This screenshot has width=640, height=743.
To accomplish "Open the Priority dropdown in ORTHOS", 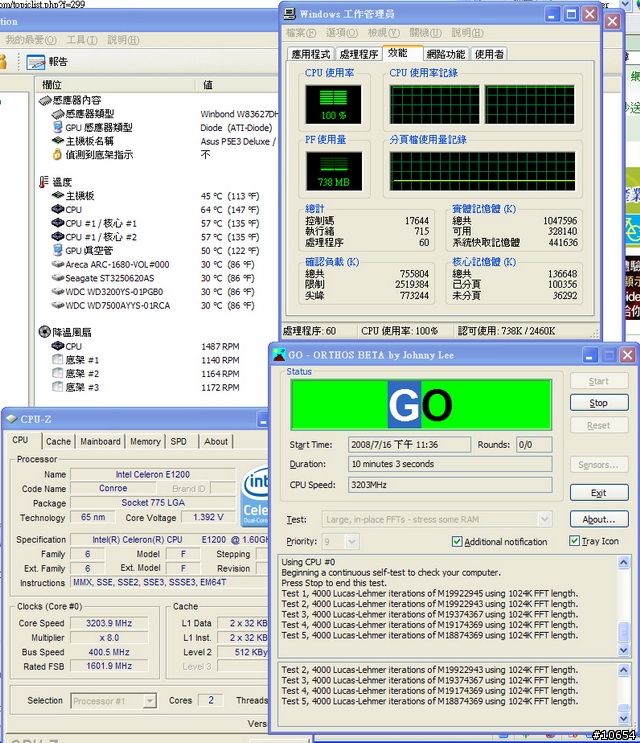I will [351, 541].
